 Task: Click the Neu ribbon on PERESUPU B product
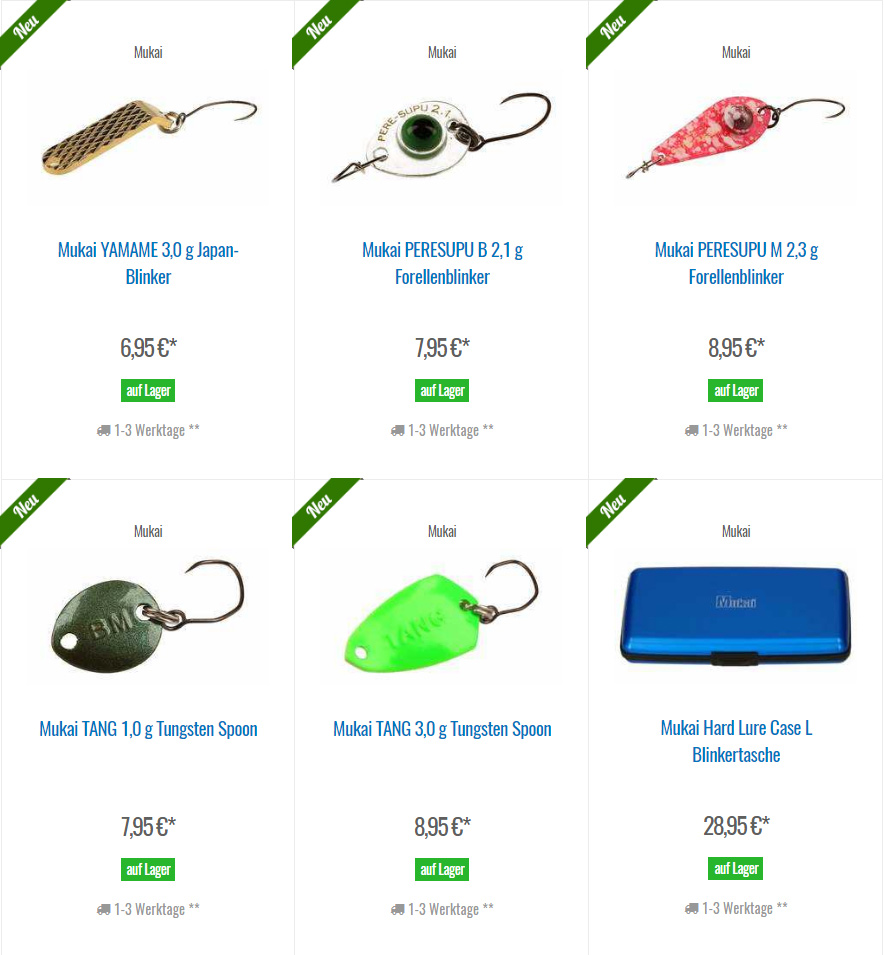point(320,27)
